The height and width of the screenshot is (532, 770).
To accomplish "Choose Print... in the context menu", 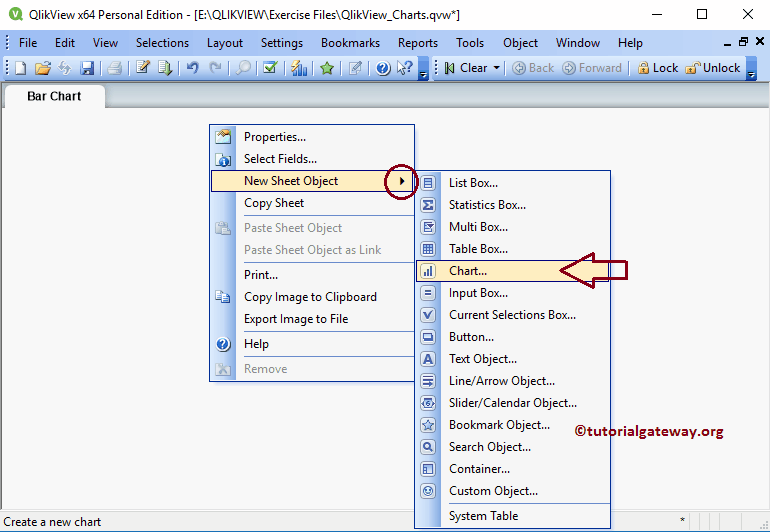I will click(x=312, y=275).
